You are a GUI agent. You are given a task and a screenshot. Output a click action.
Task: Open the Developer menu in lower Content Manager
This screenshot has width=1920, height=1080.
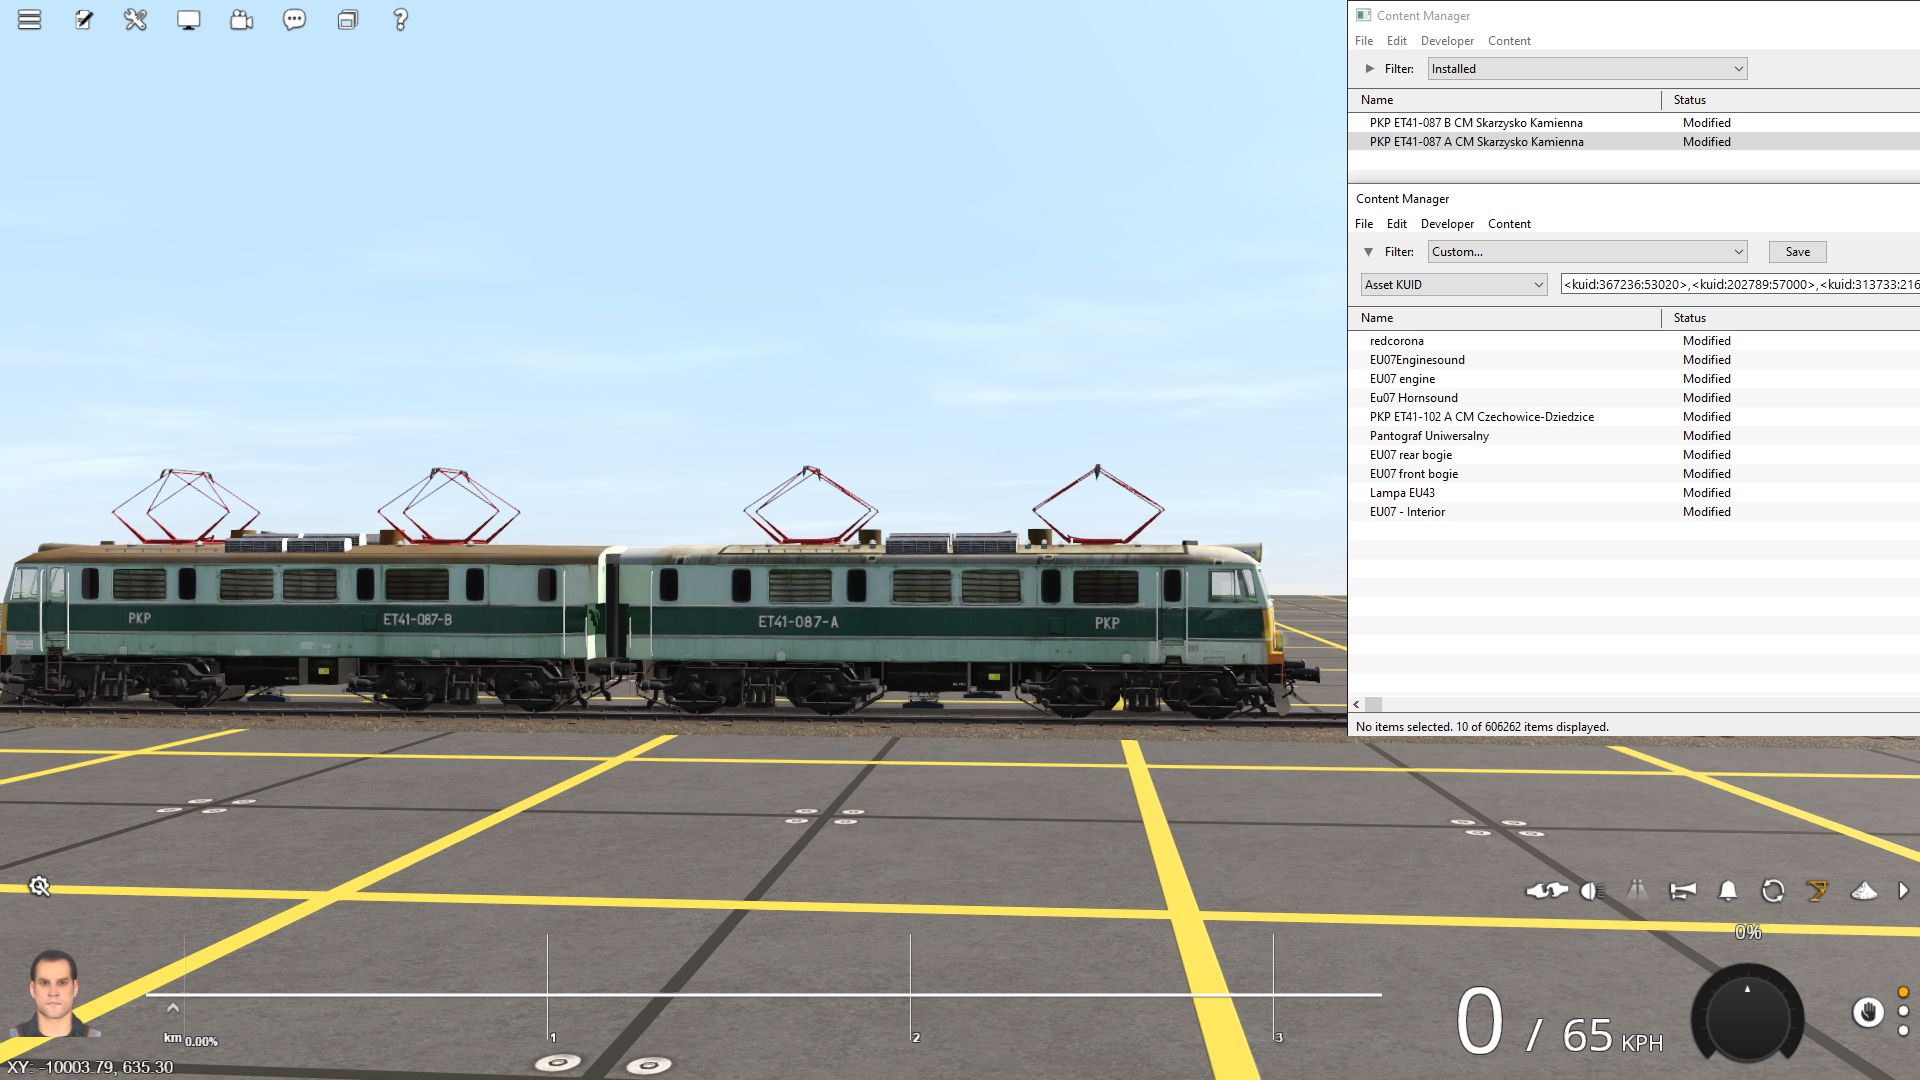point(1447,224)
